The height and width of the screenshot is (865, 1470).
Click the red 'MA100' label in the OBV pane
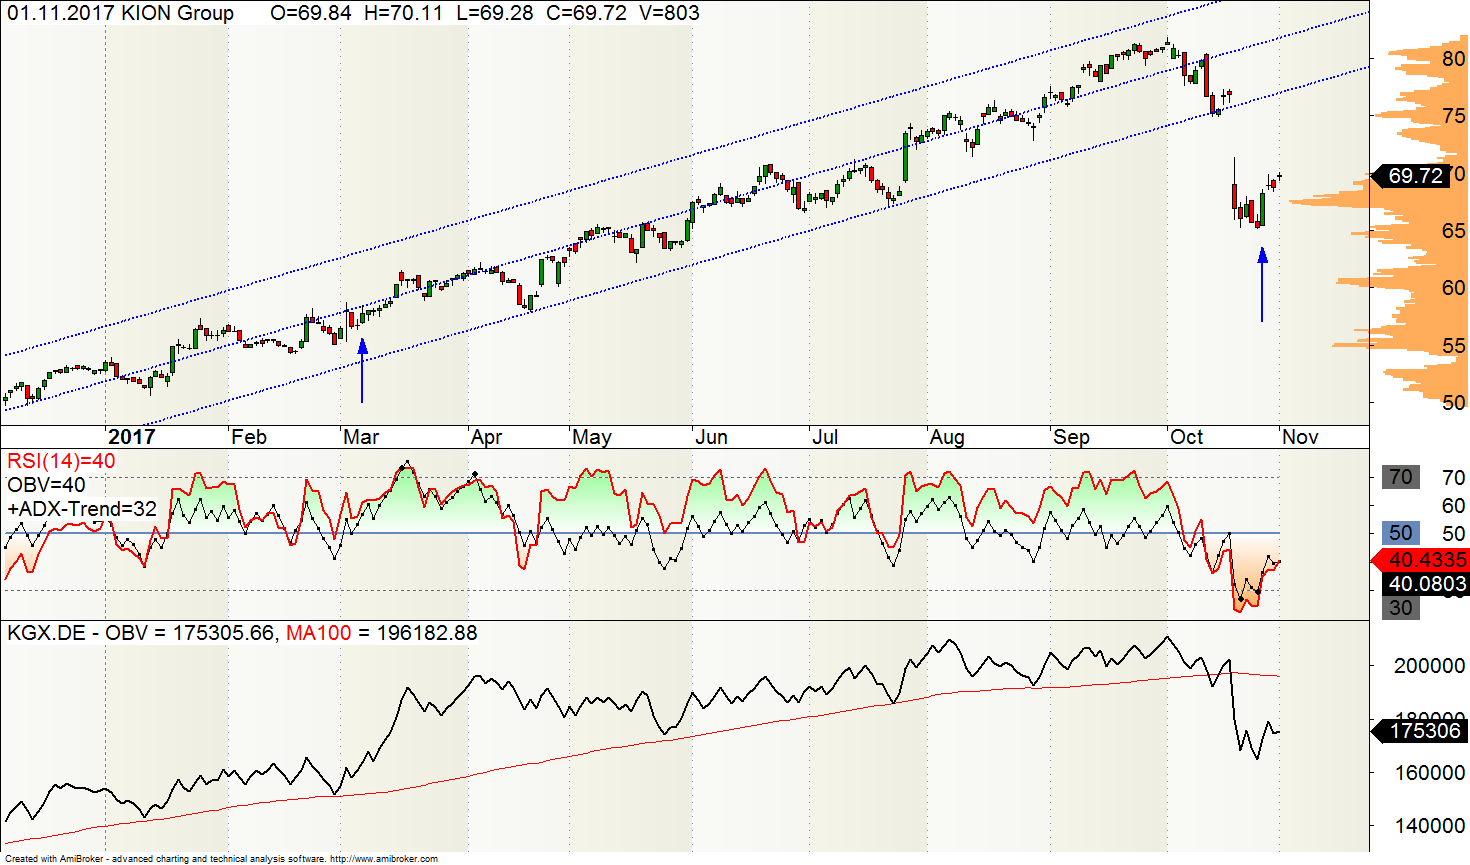click(318, 633)
